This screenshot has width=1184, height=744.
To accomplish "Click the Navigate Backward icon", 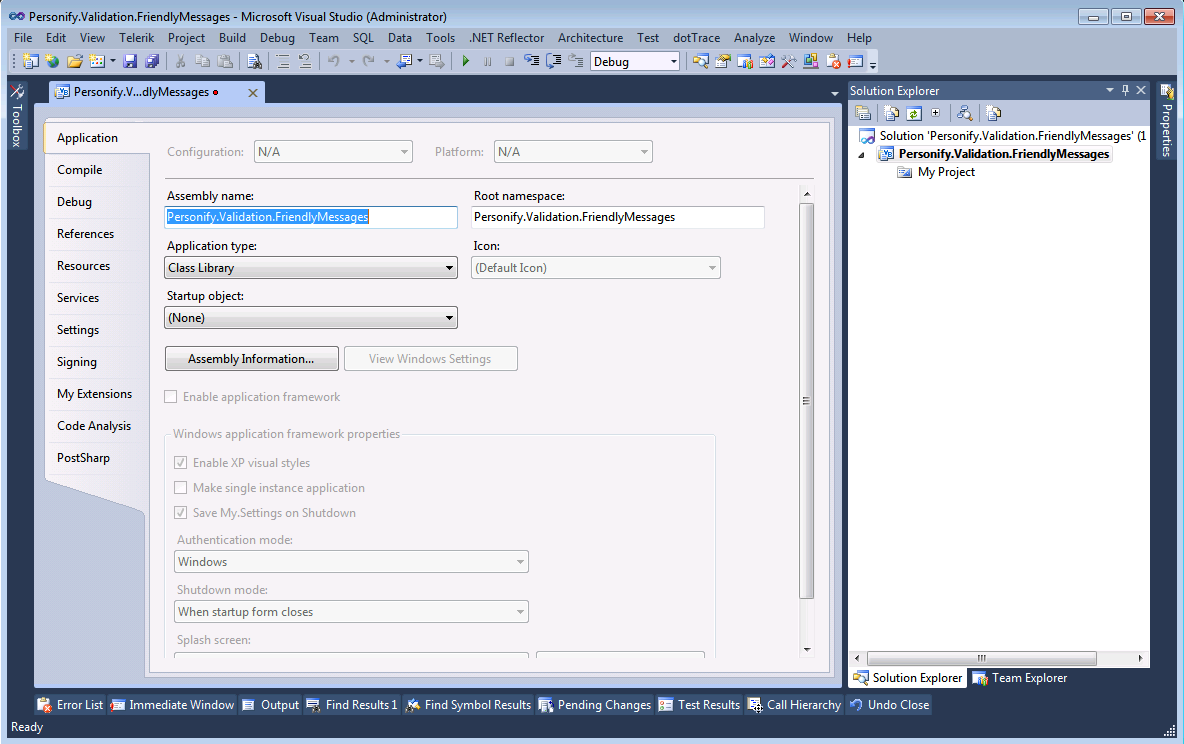I will click(405, 61).
